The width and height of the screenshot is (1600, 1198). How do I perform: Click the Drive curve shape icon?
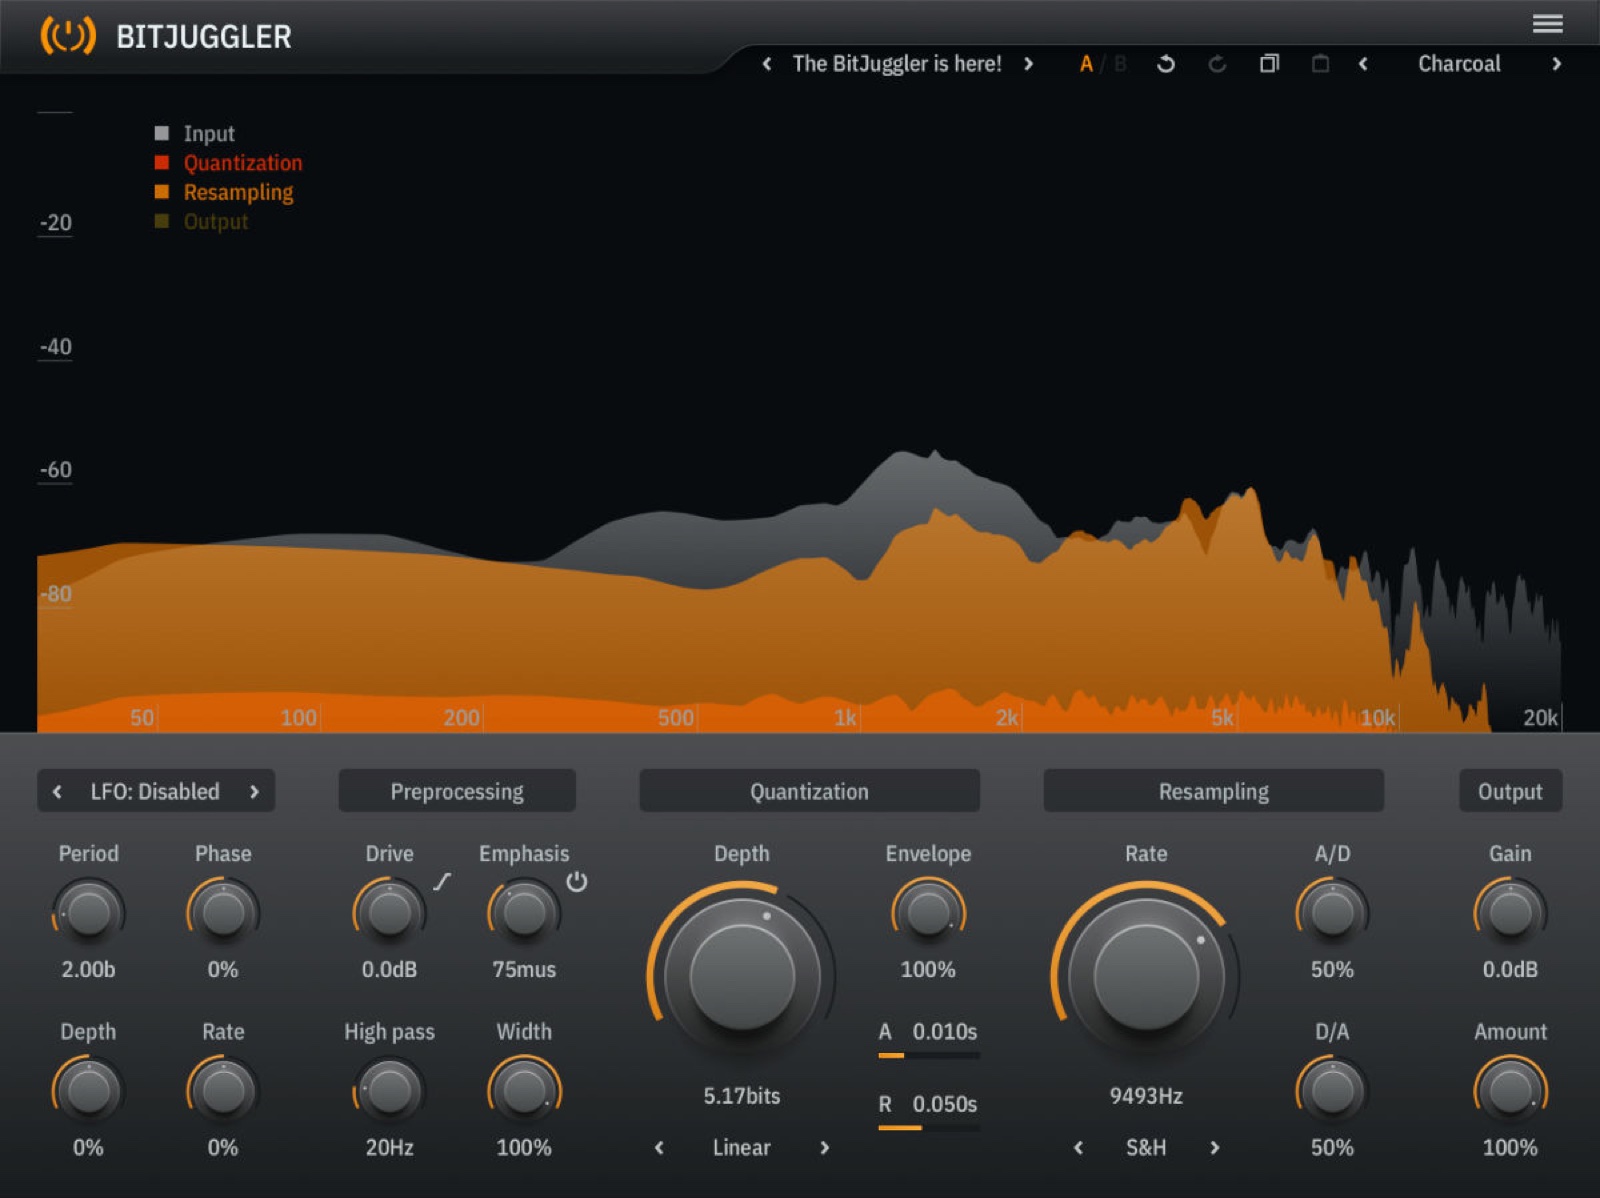pos(442,881)
